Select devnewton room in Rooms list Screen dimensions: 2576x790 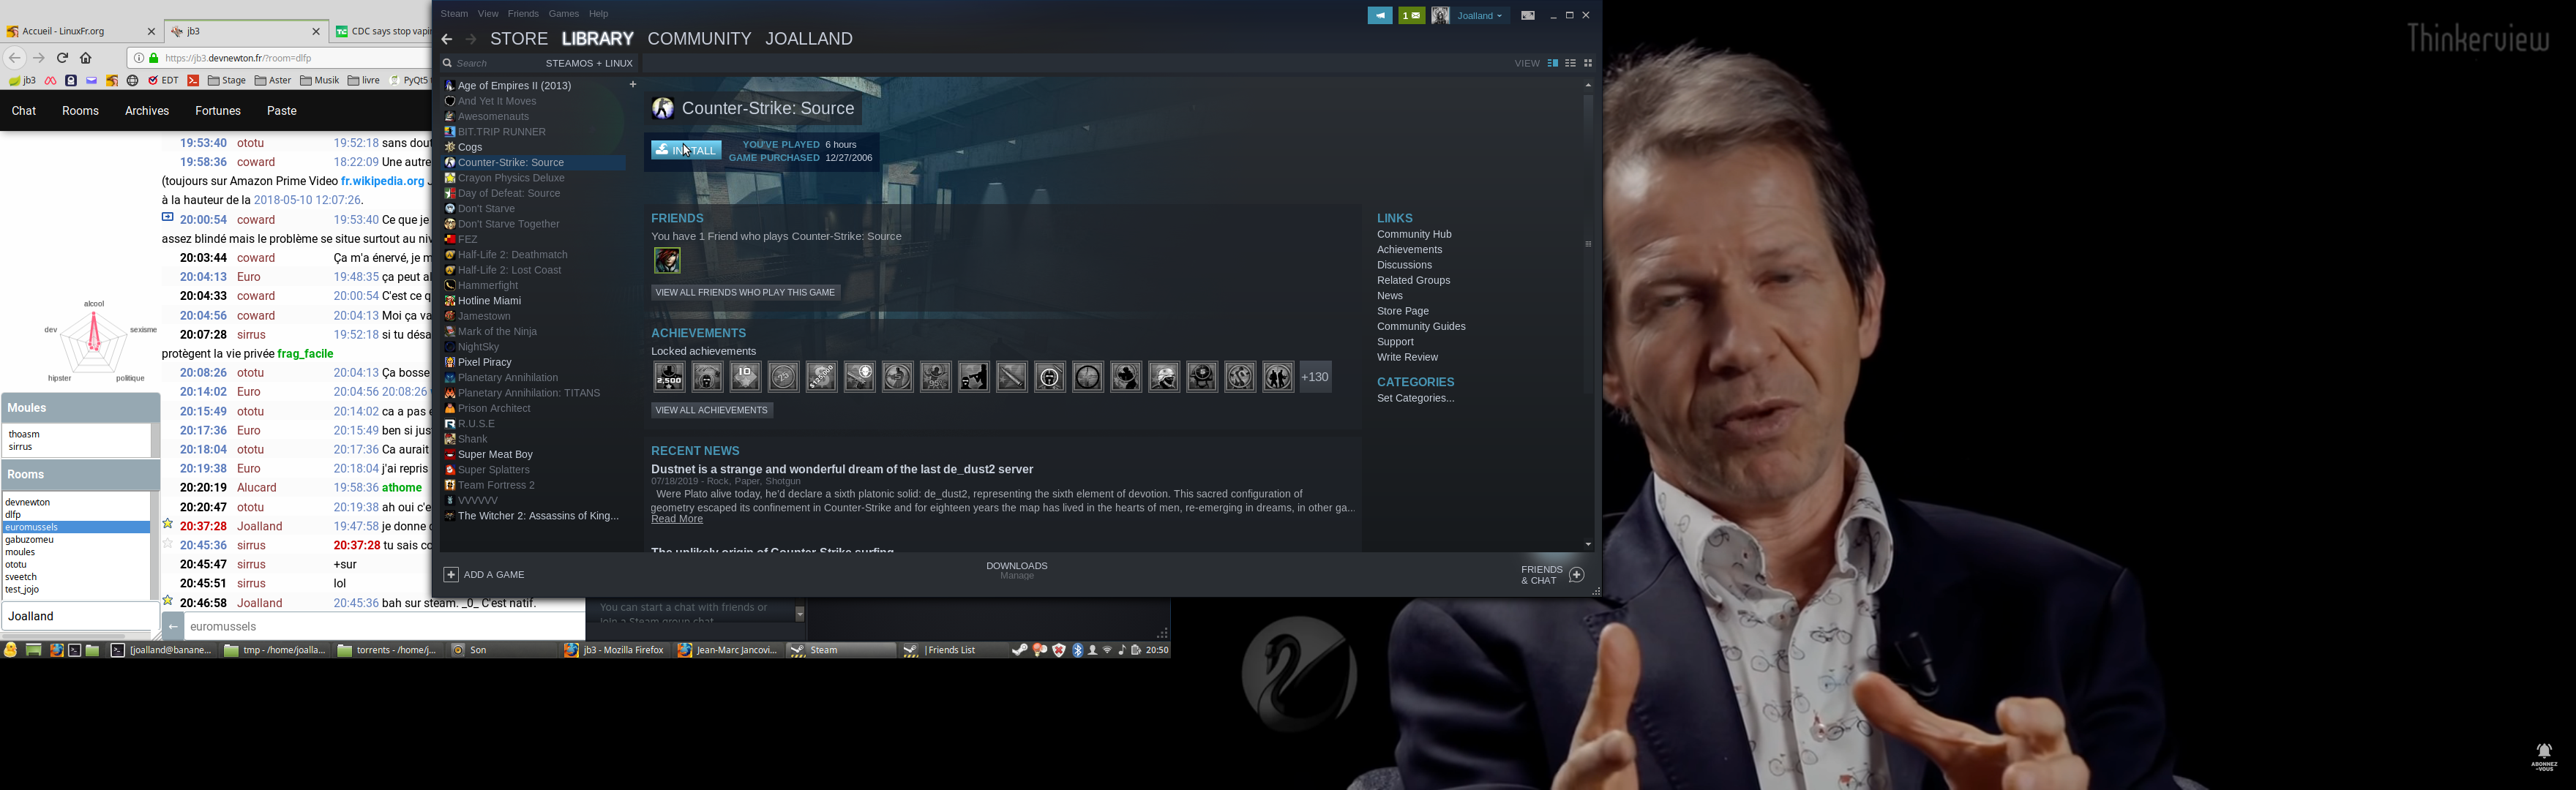pyautogui.click(x=28, y=502)
